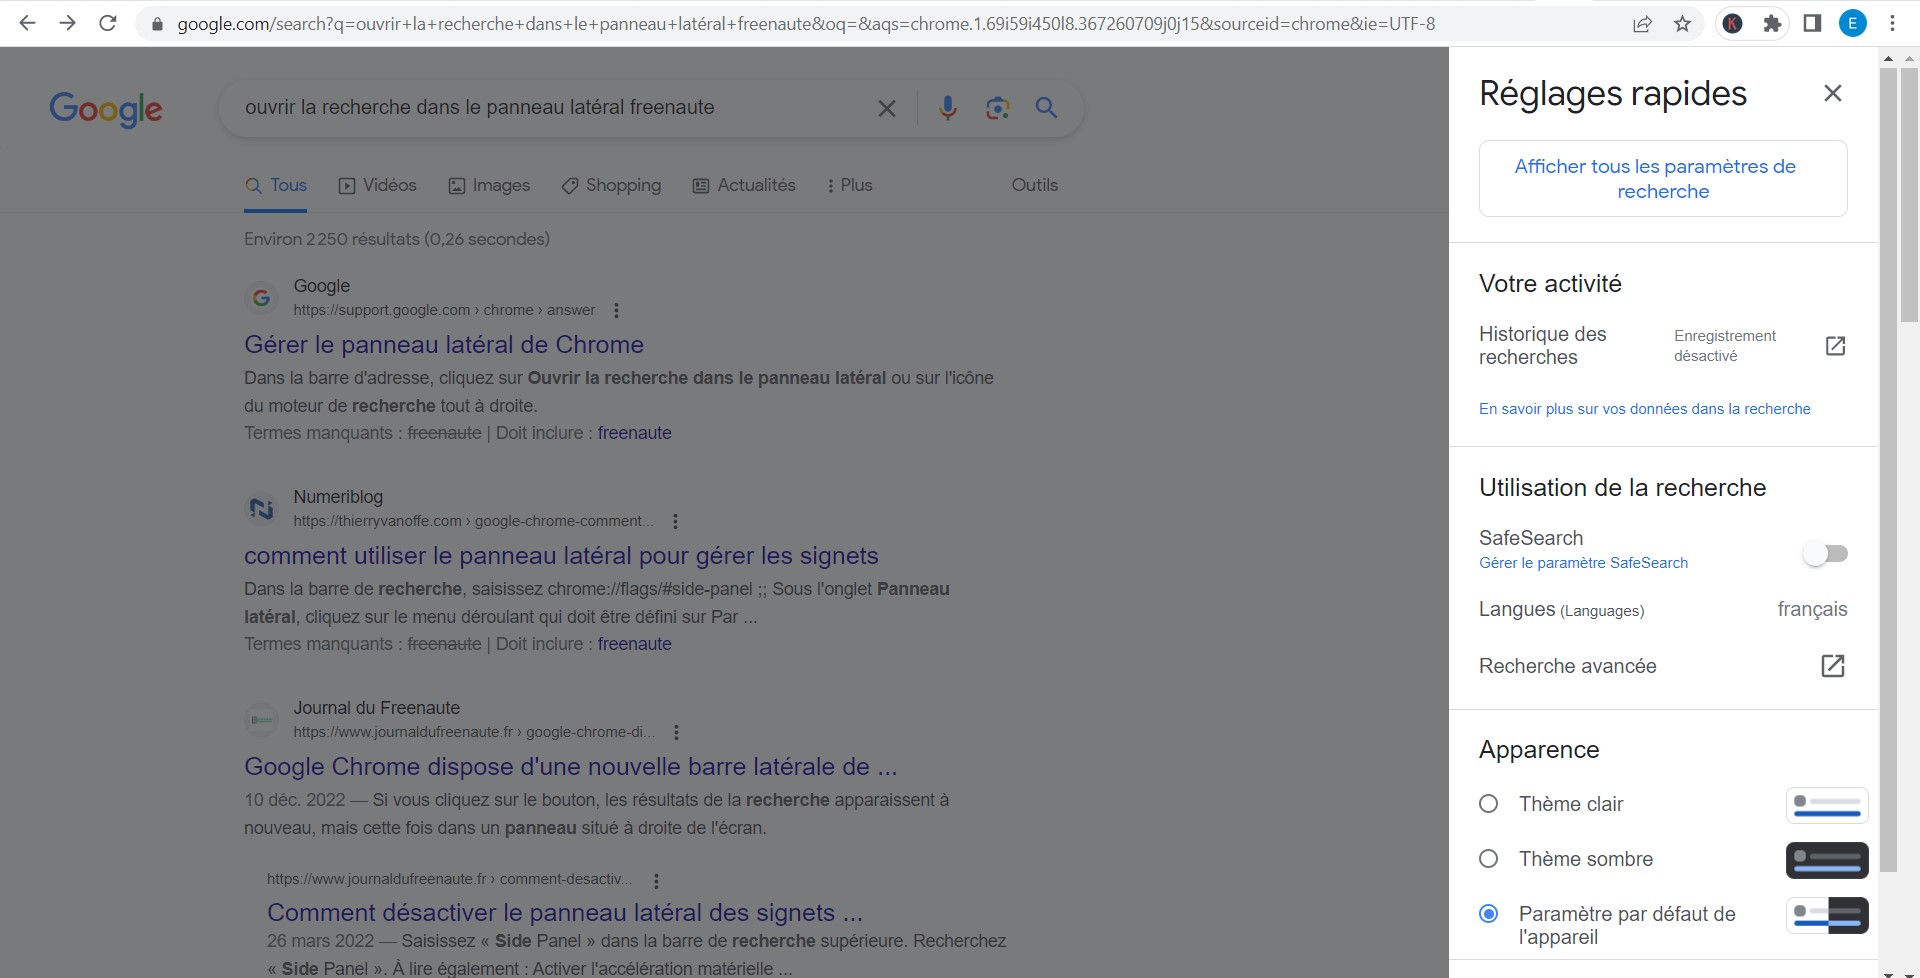
Task: Click the blue search magnifier icon
Action: (x=1046, y=108)
